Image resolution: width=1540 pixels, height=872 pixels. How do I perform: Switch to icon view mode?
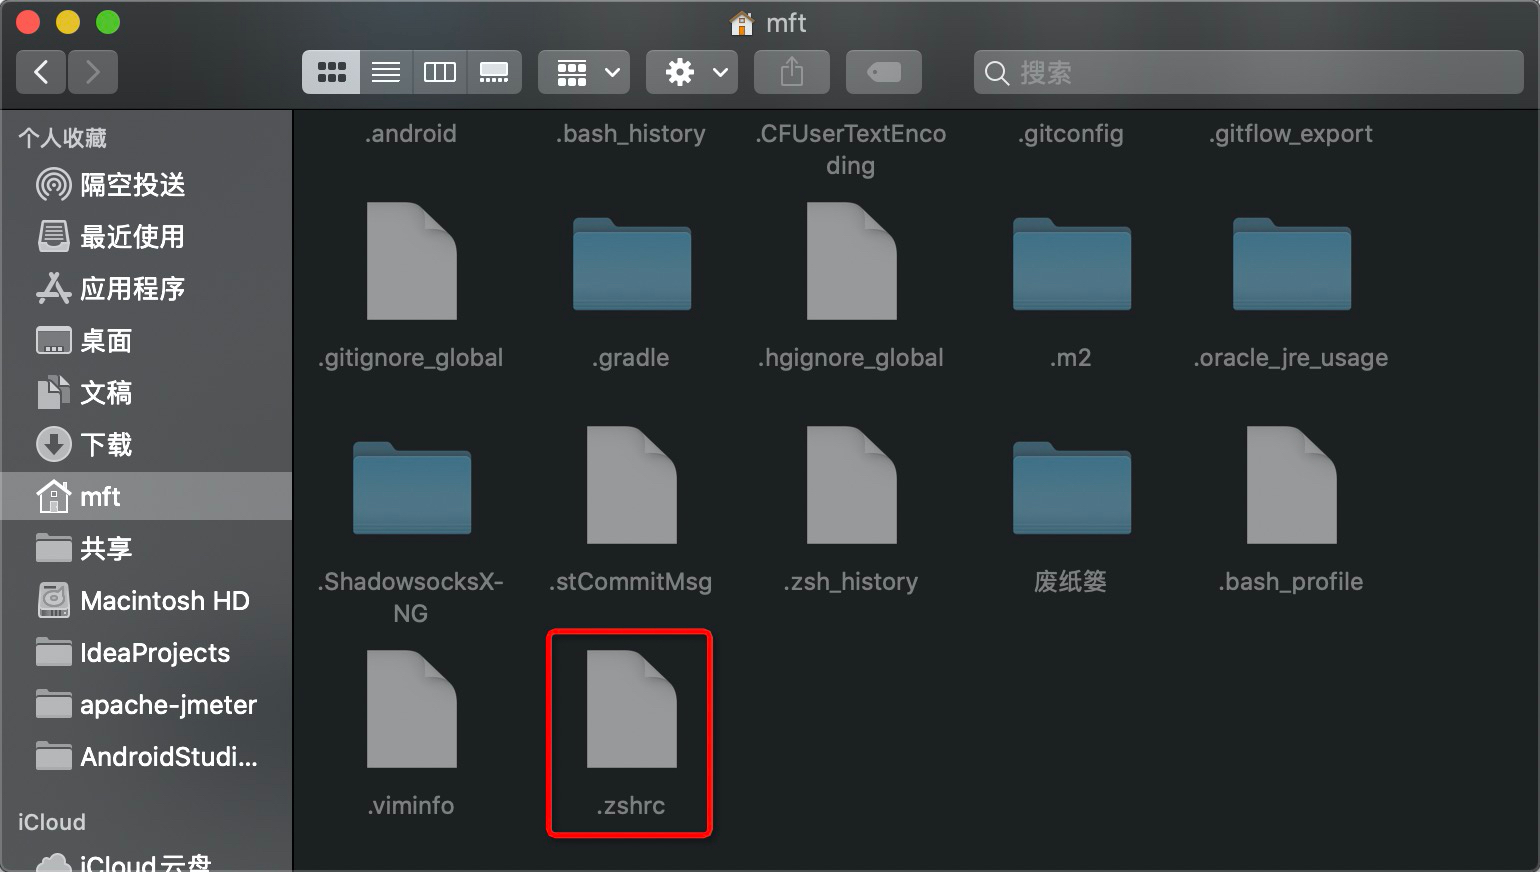[331, 72]
